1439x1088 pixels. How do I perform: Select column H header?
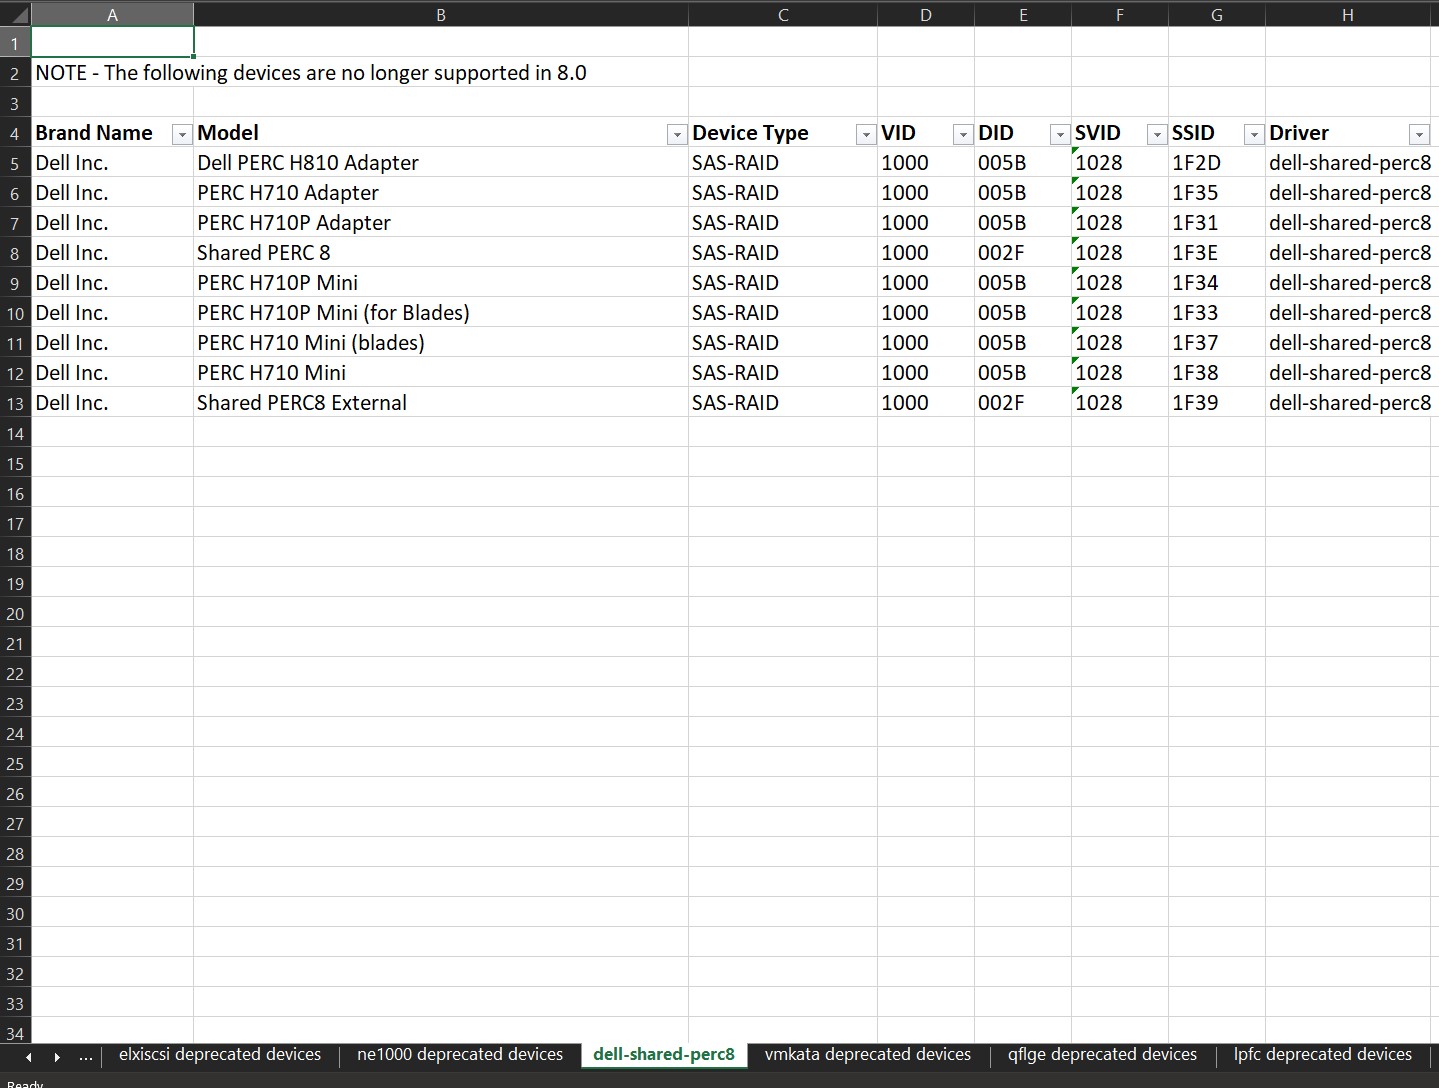click(x=1347, y=14)
